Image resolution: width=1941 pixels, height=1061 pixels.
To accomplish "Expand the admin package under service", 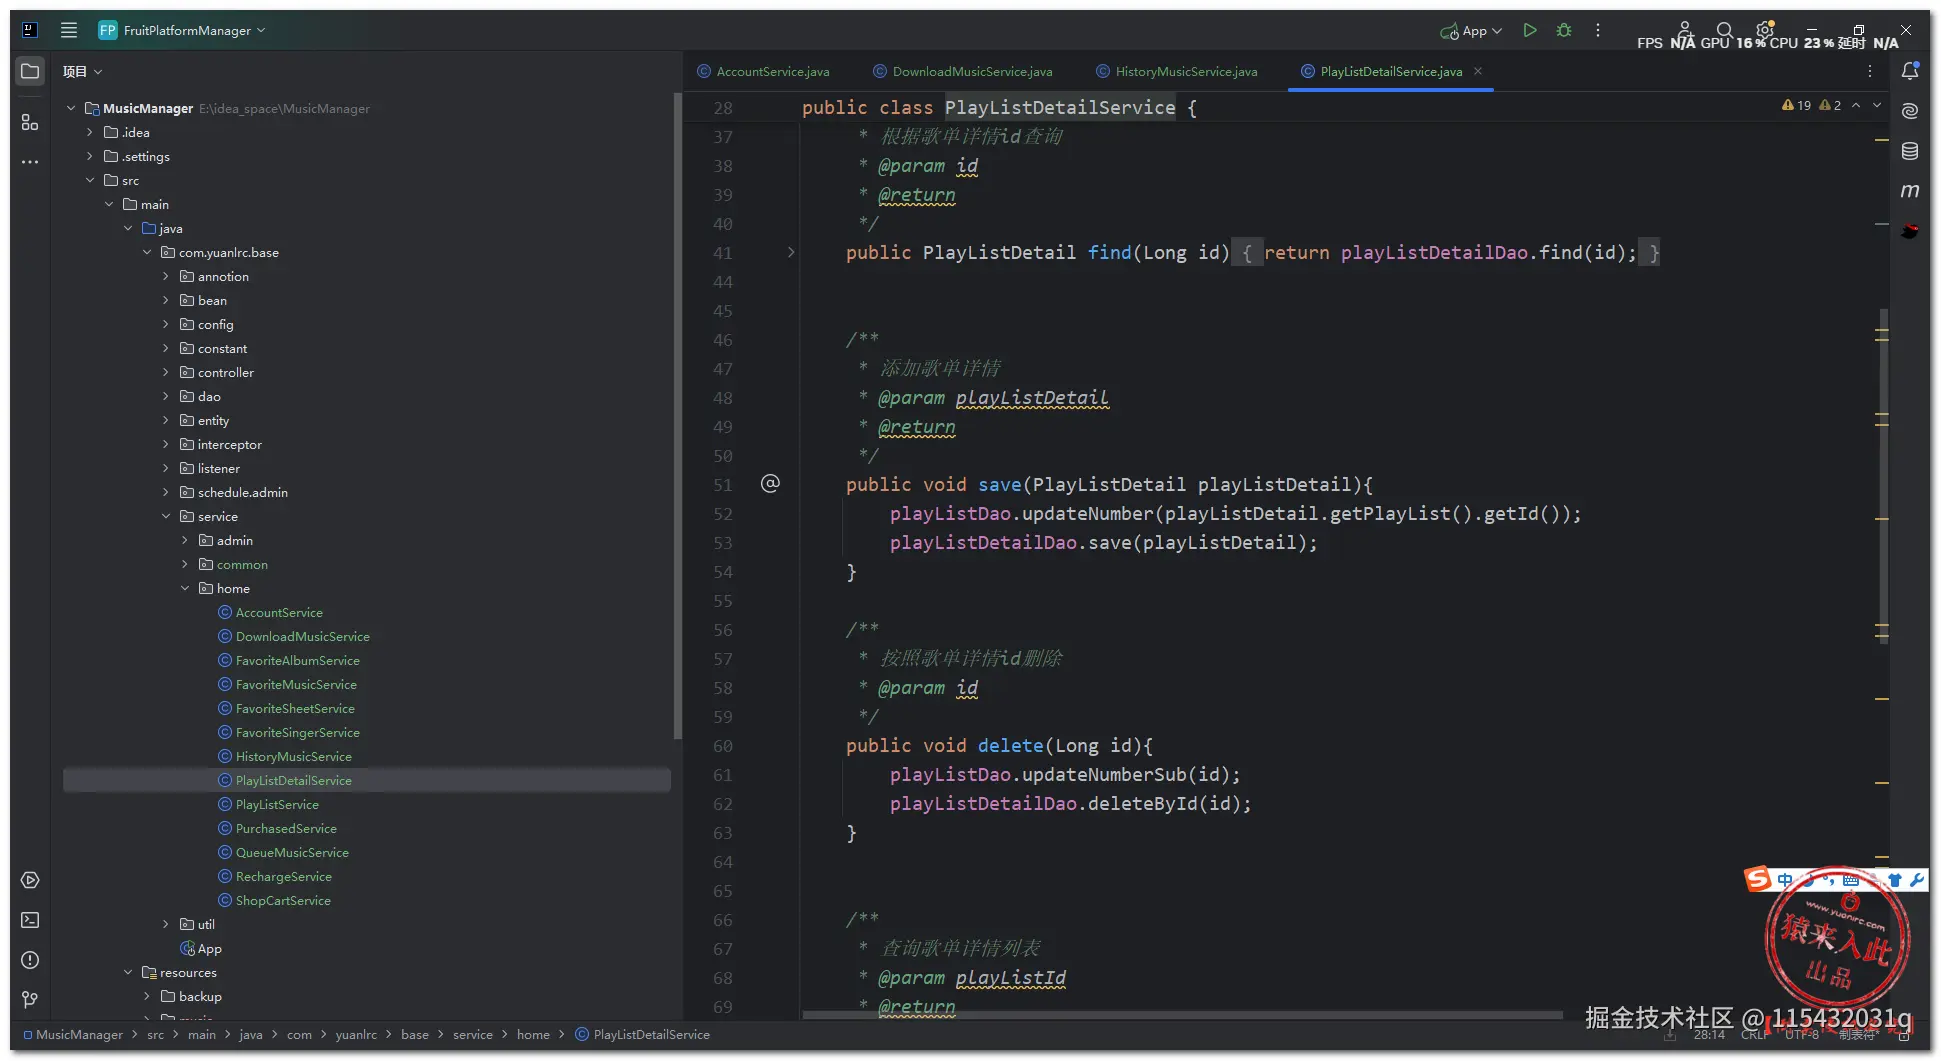I will click(x=185, y=540).
